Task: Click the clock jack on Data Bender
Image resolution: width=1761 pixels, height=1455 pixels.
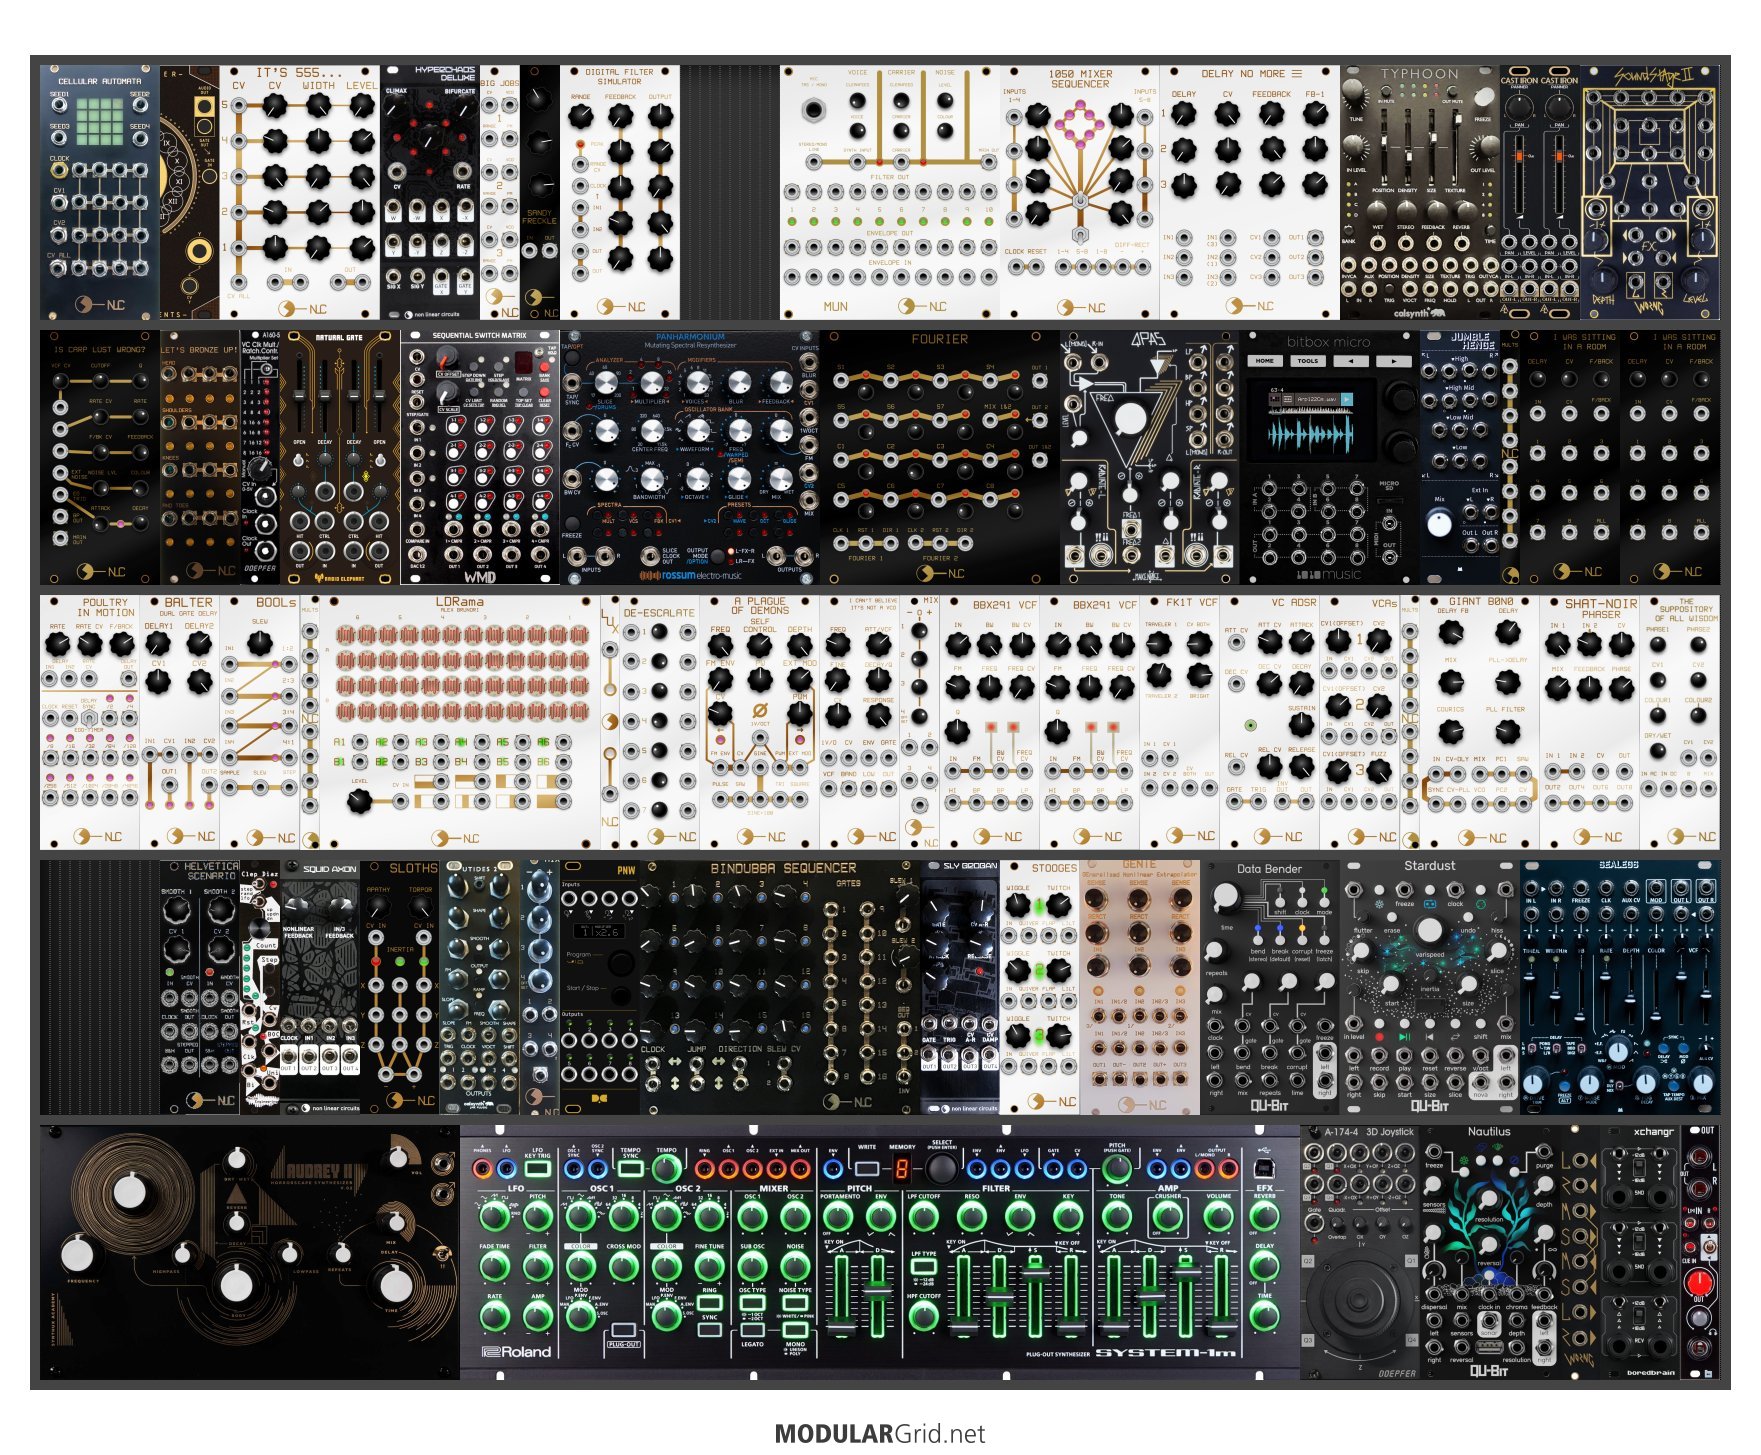Action: 1215,1026
